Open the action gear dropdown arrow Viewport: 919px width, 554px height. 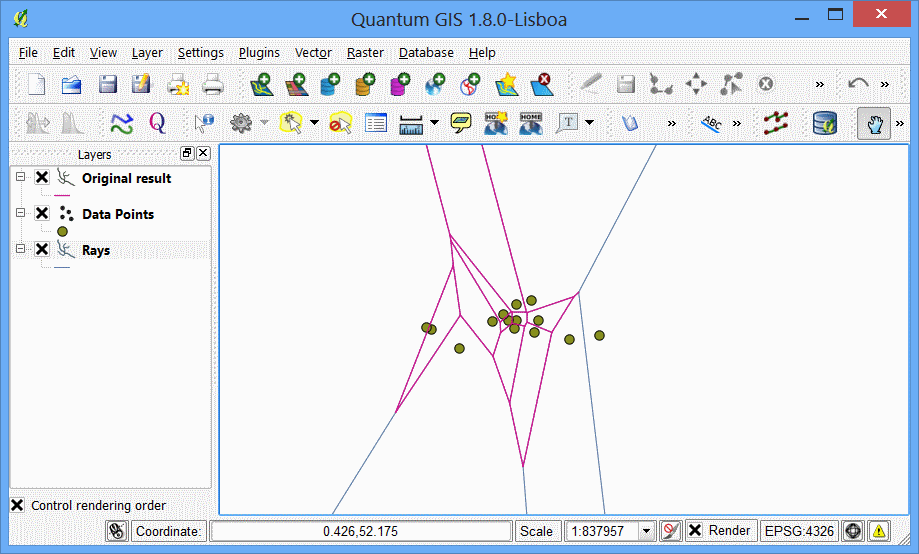[x=264, y=123]
